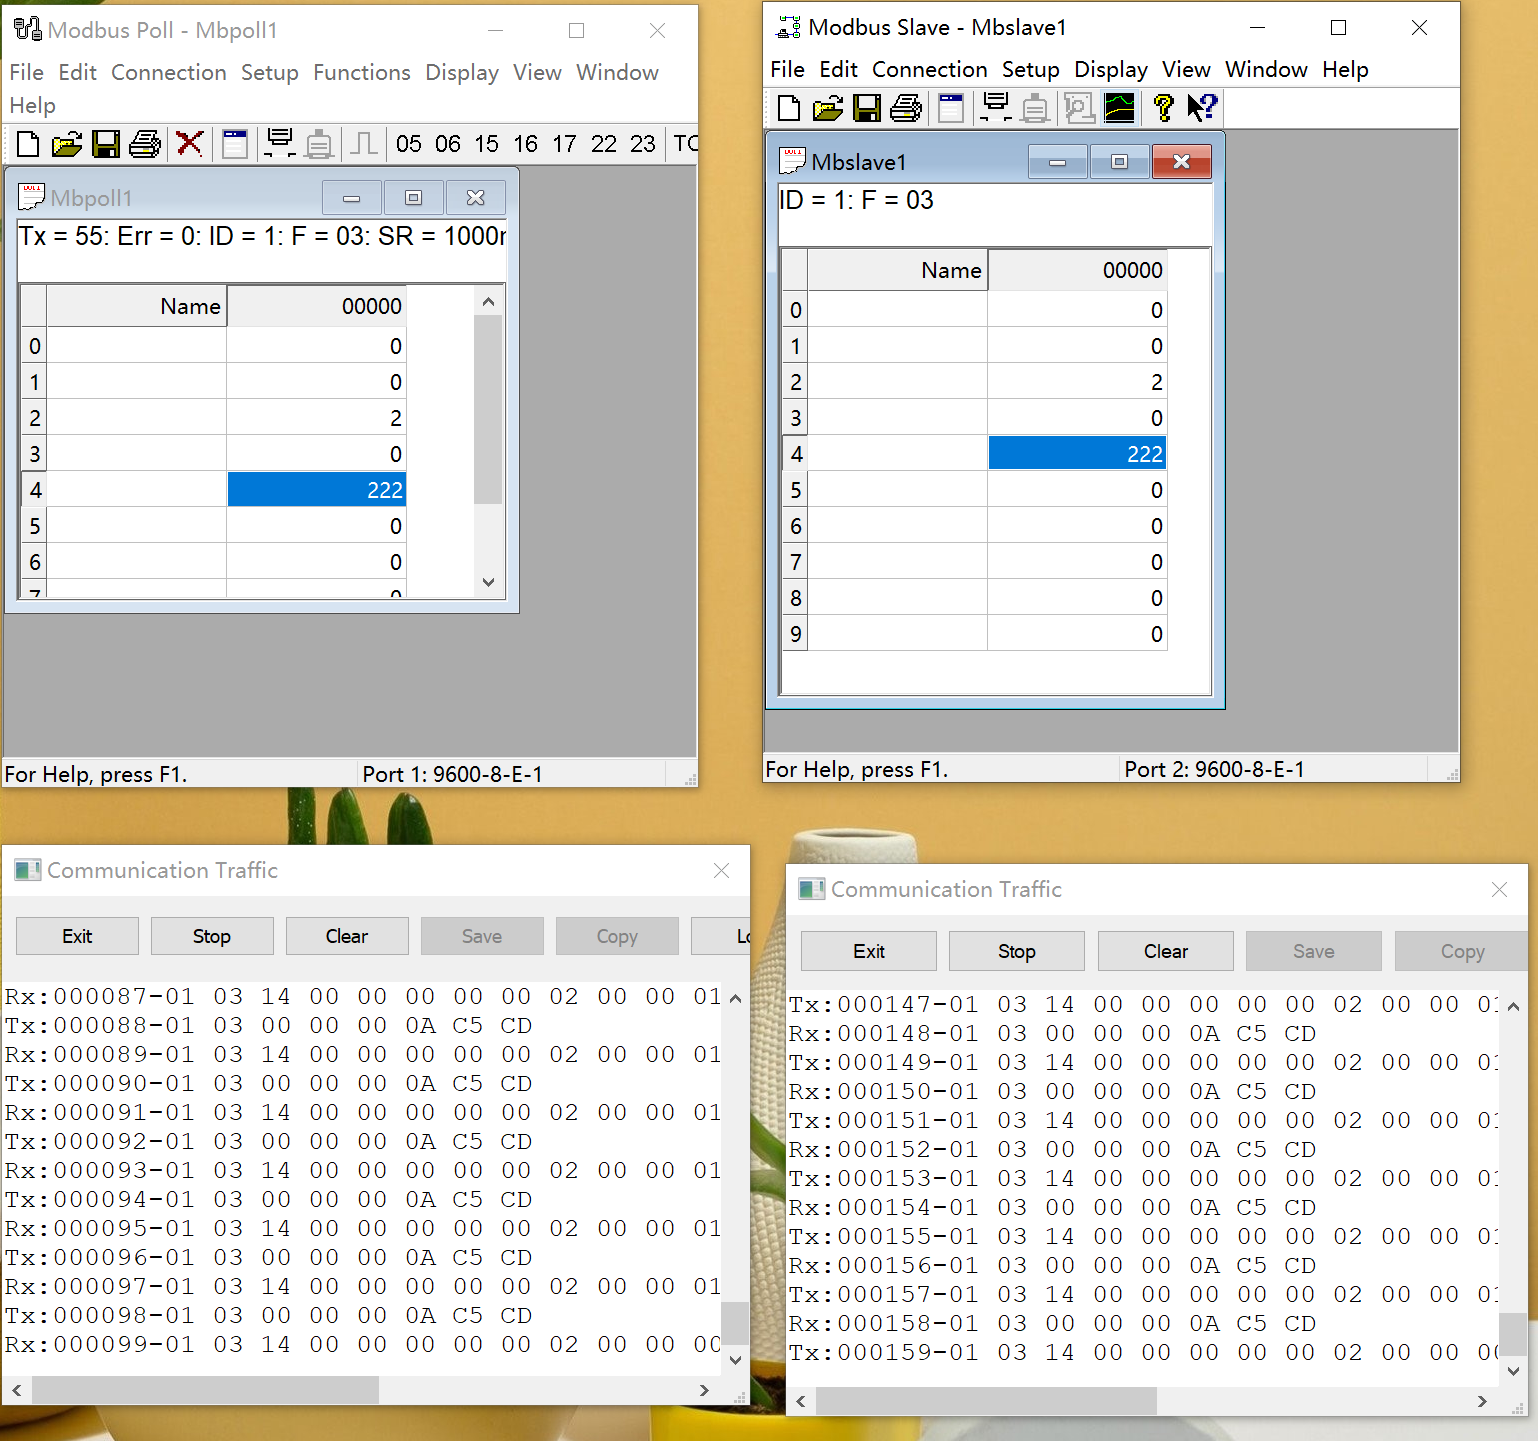1538x1441 pixels.
Task: Click left traffic window vertical scroll up arrow
Action: click(x=735, y=998)
